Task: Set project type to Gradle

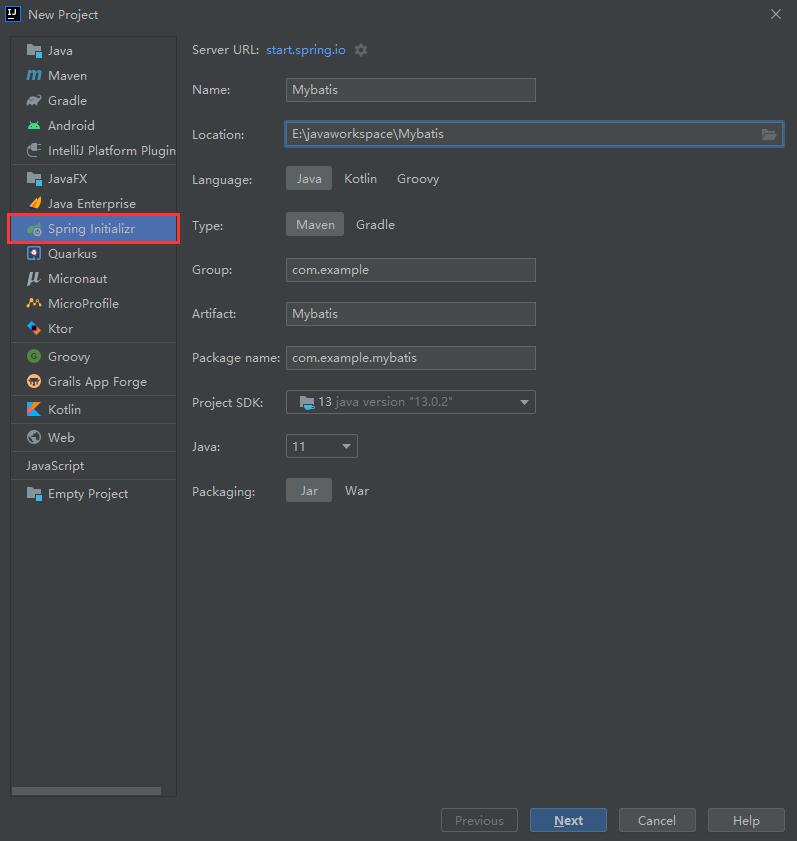Action: 375,225
